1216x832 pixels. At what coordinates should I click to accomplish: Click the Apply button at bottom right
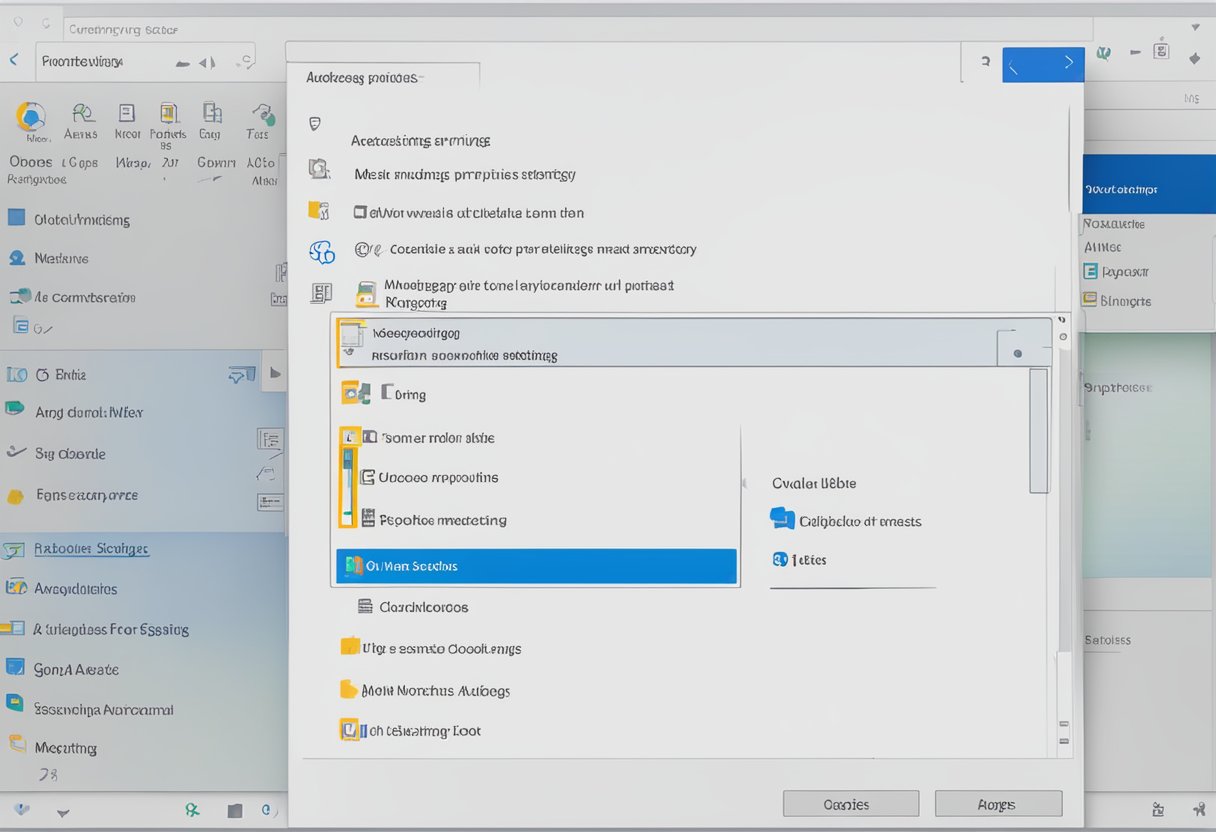coord(998,803)
